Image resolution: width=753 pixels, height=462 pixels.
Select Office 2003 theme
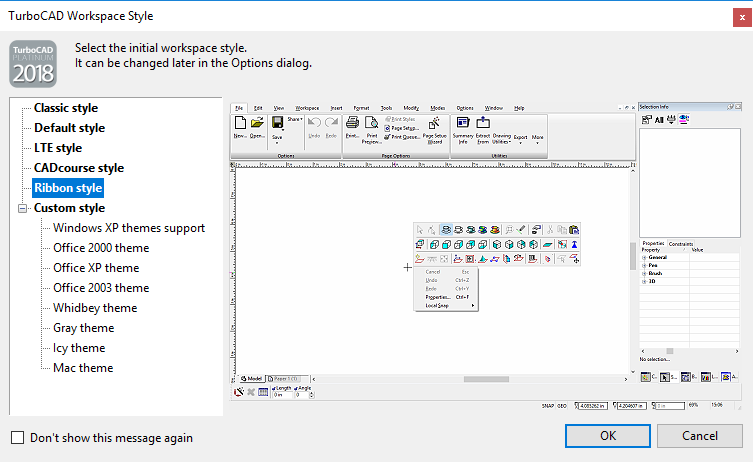tap(101, 288)
